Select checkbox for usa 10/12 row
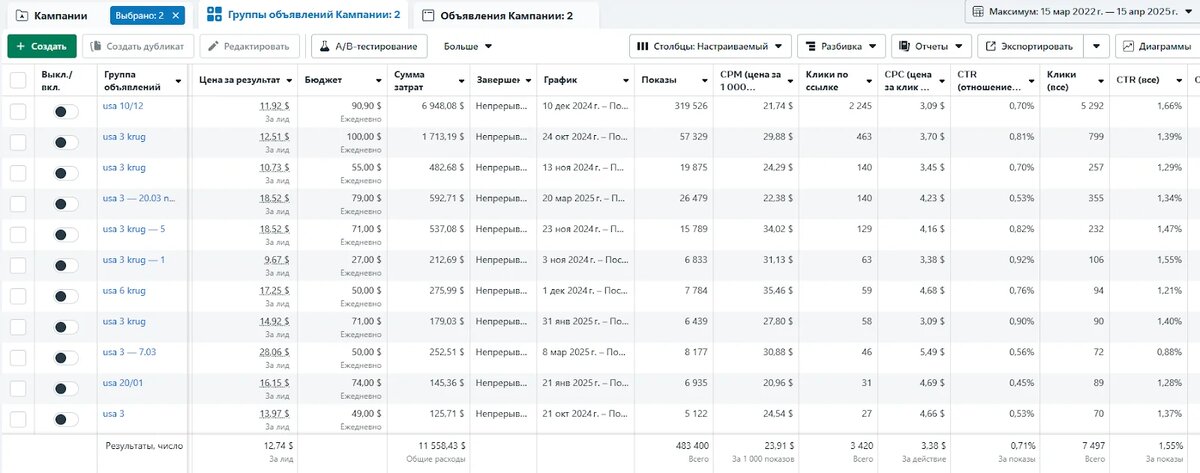This screenshot has height=473, width=1200. pyautogui.click(x=18, y=113)
